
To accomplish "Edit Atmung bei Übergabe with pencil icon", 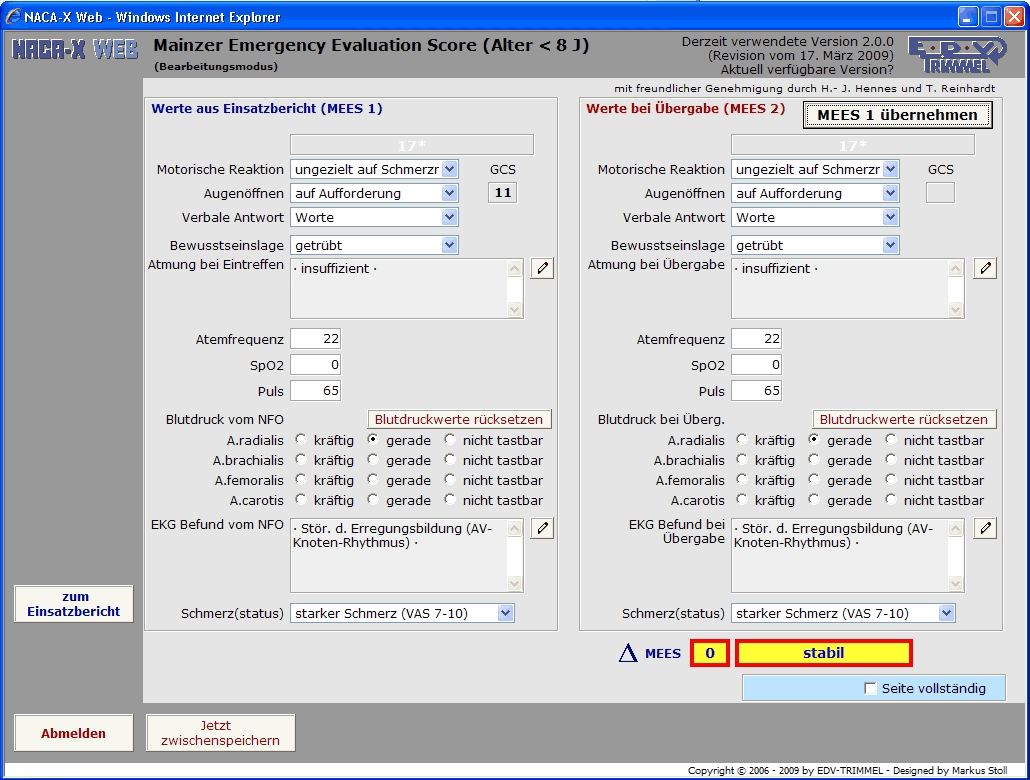I will [985, 268].
